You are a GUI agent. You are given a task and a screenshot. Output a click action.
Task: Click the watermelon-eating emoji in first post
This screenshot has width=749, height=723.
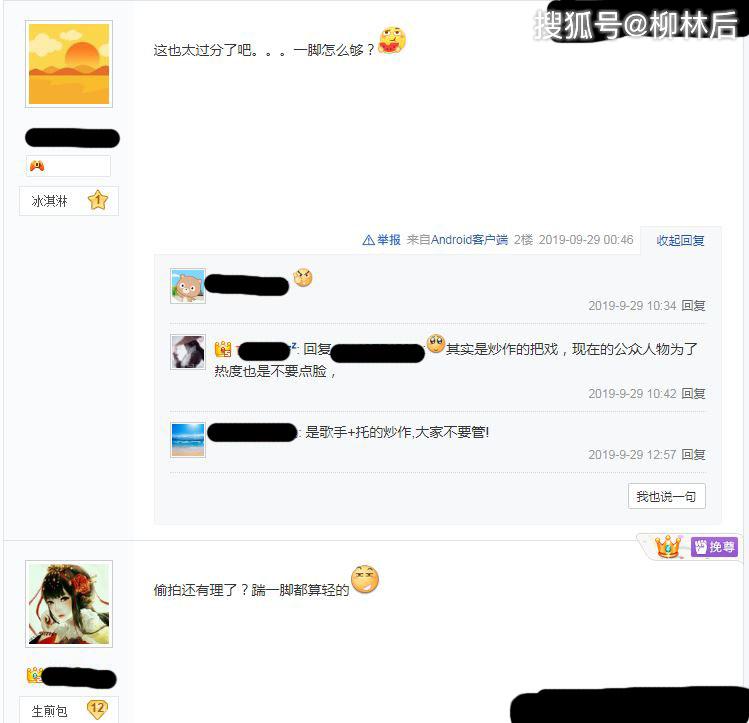point(392,40)
